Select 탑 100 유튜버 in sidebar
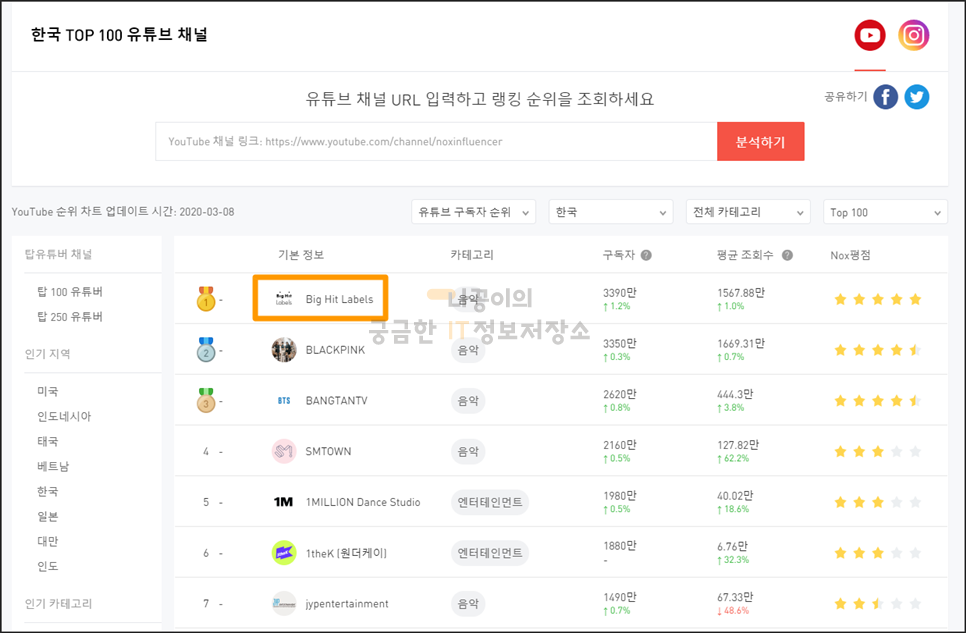The image size is (966, 633). point(70,292)
